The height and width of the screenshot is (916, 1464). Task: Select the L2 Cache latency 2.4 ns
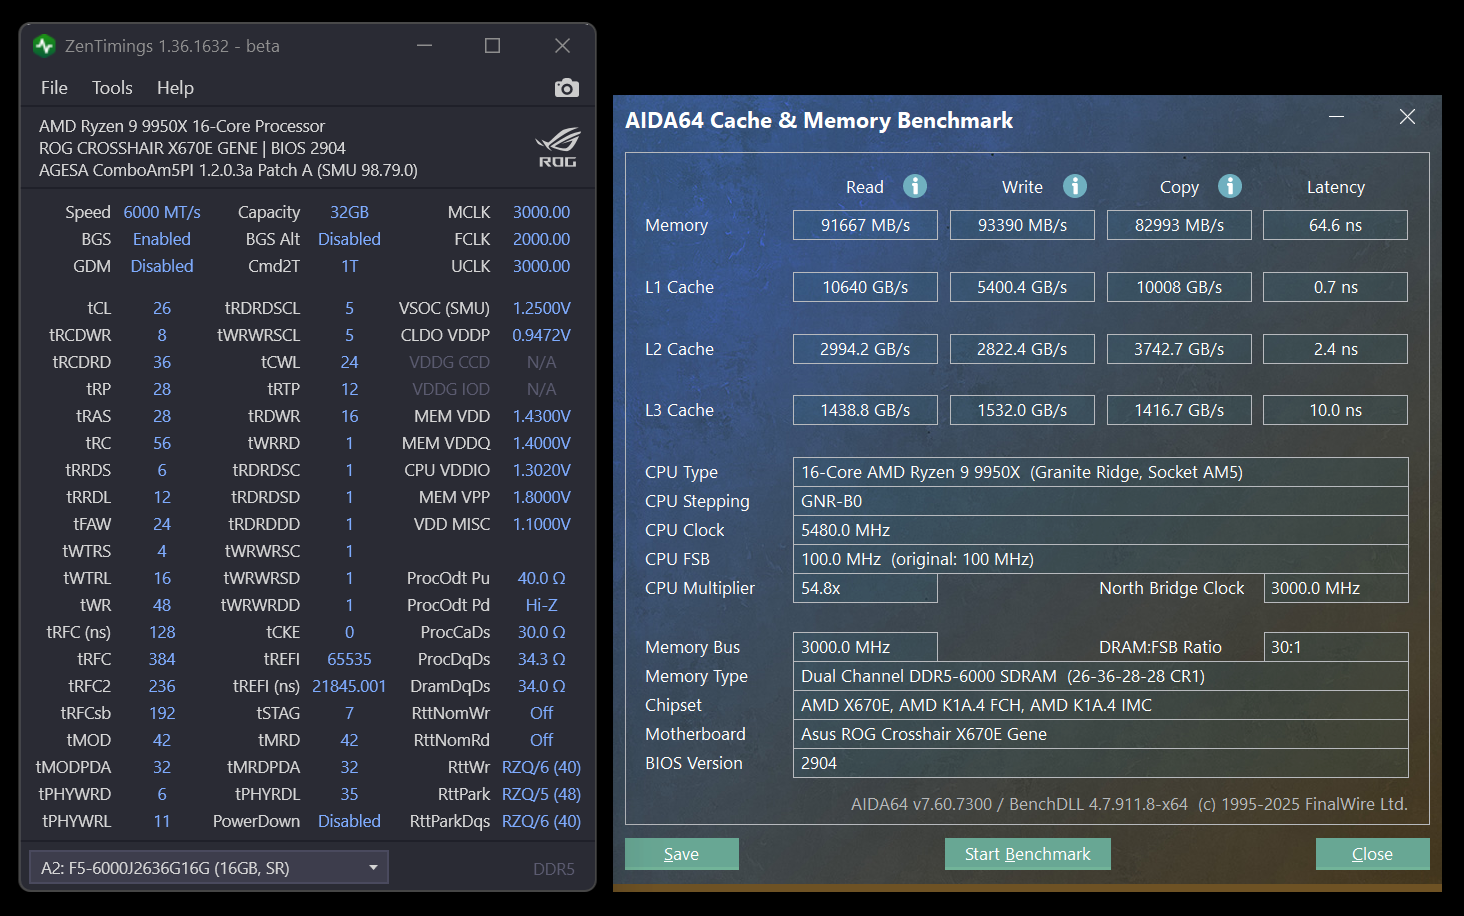click(x=1335, y=349)
